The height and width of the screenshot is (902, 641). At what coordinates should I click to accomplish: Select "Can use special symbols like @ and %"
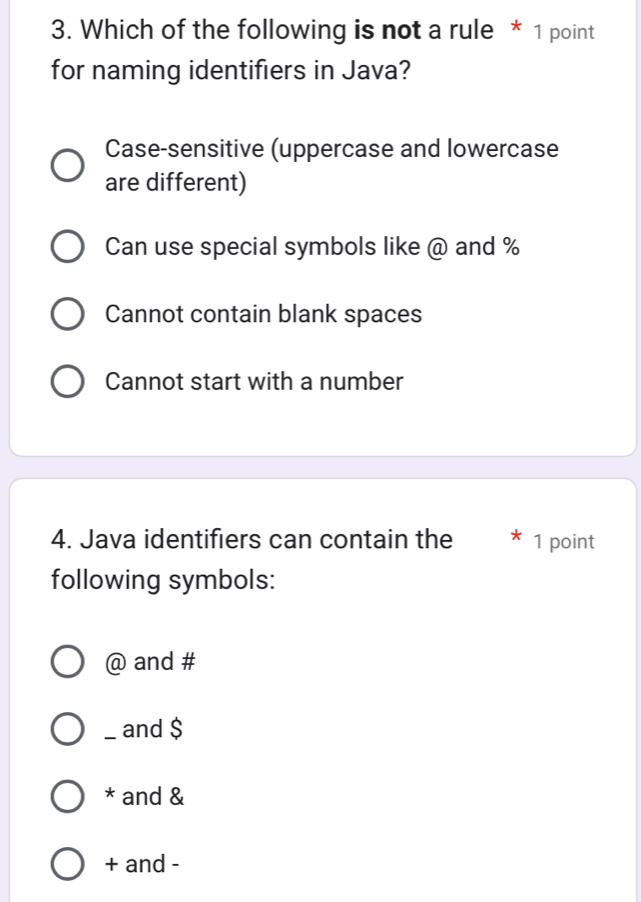click(x=66, y=246)
